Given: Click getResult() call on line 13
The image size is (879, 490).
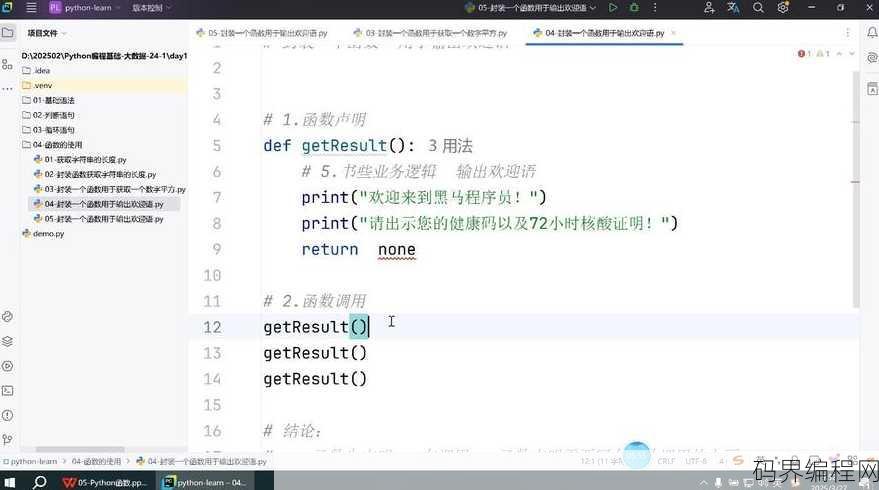Looking at the screenshot, I should (315, 353).
